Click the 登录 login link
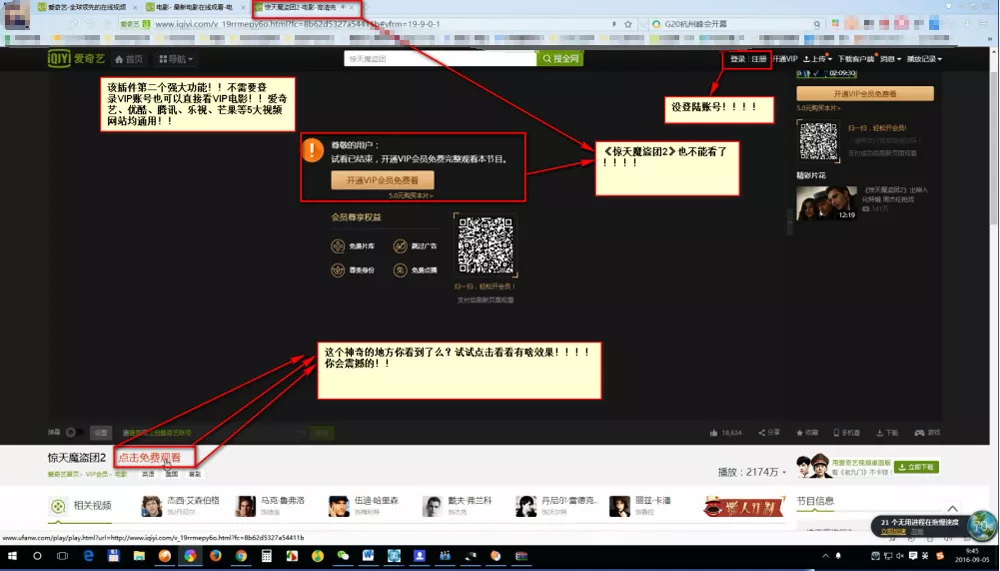The width and height of the screenshot is (1000, 571). click(737, 59)
